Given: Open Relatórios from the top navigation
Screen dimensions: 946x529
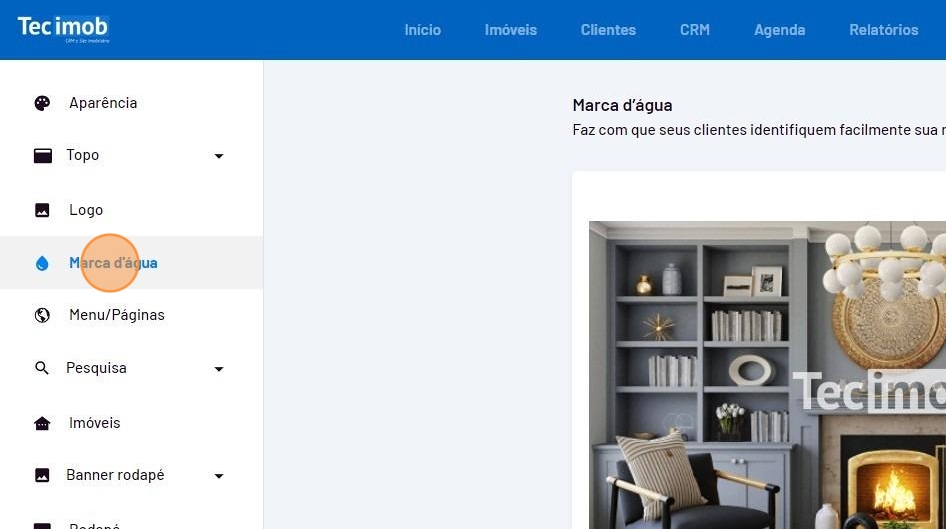Looking at the screenshot, I should click(x=883, y=30).
